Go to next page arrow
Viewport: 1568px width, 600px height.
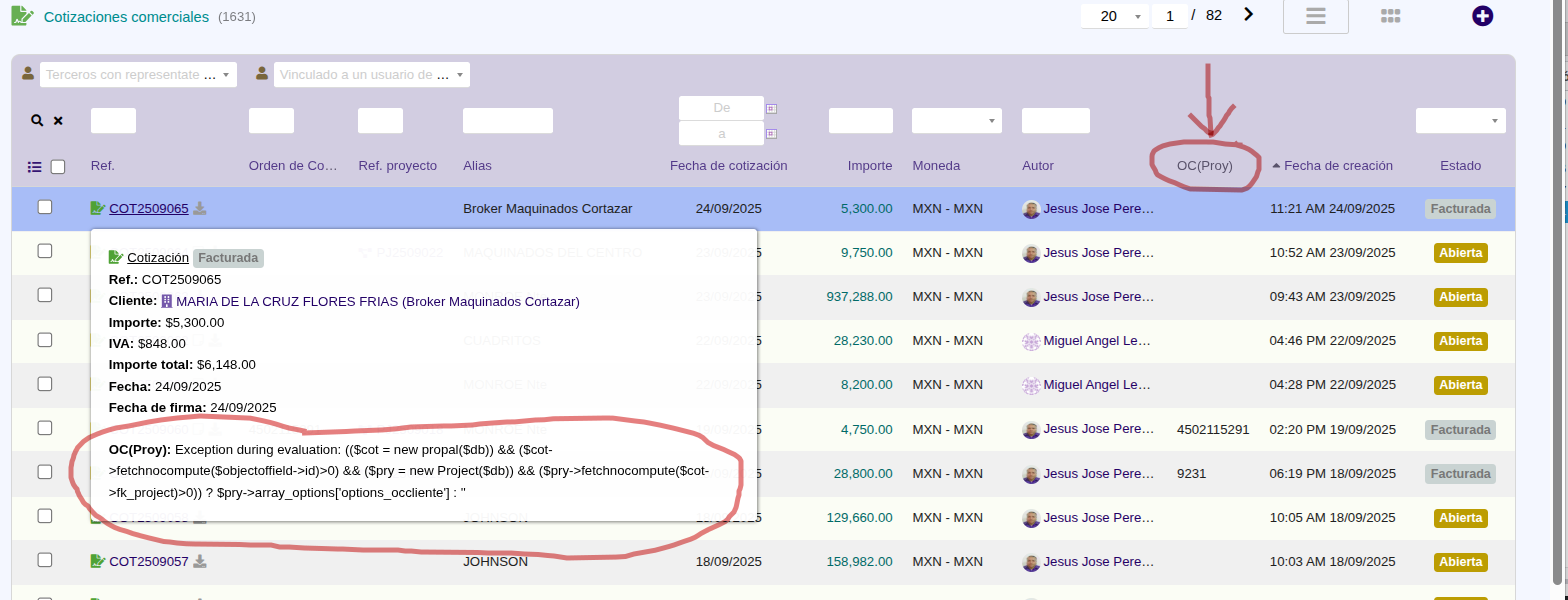[1248, 14]
